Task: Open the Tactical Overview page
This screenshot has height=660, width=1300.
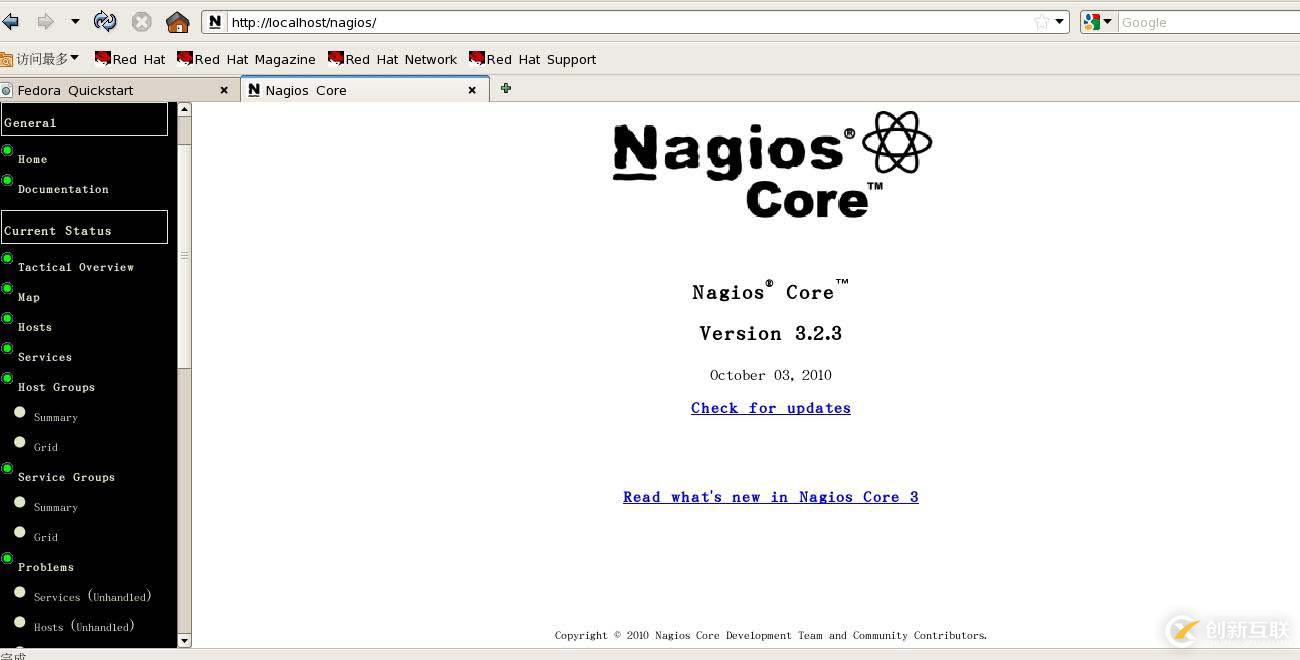Action: (x=76, y=267)
